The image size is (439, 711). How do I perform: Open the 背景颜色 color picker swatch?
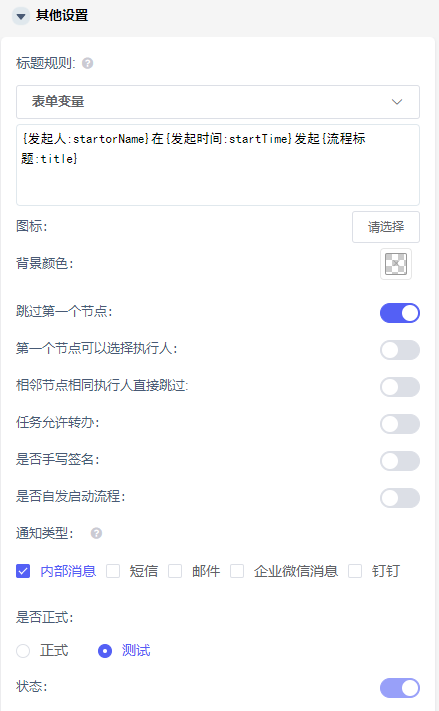(396, 264)
